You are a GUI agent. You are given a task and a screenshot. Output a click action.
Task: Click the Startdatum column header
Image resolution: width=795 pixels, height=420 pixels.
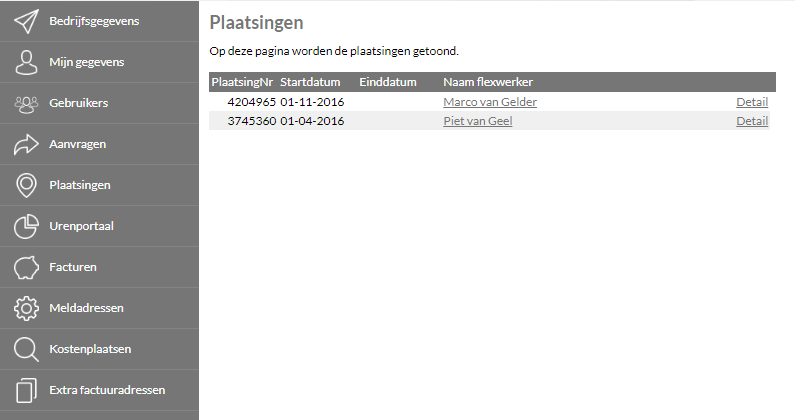click(x=310, y=82)
